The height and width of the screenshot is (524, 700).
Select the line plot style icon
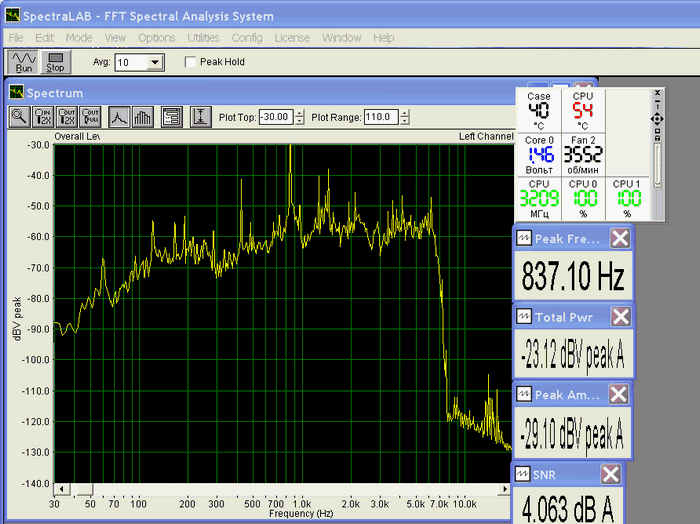tap(119, 116)
